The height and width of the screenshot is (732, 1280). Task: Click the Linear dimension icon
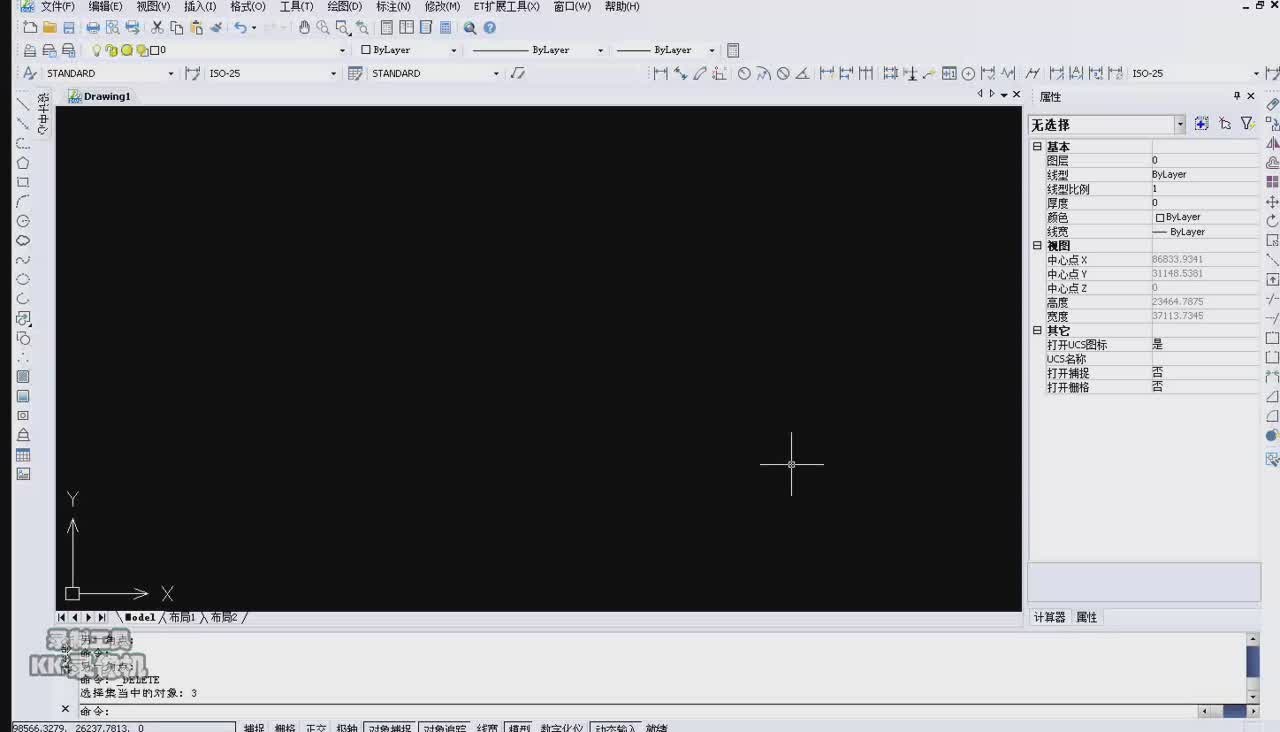point(660,73)
